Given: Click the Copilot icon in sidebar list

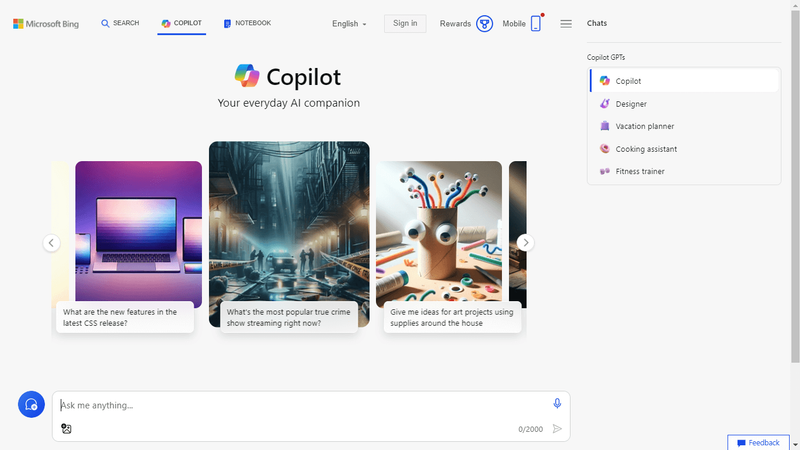Looking at the screenshot, I should (x=605, y=81).
